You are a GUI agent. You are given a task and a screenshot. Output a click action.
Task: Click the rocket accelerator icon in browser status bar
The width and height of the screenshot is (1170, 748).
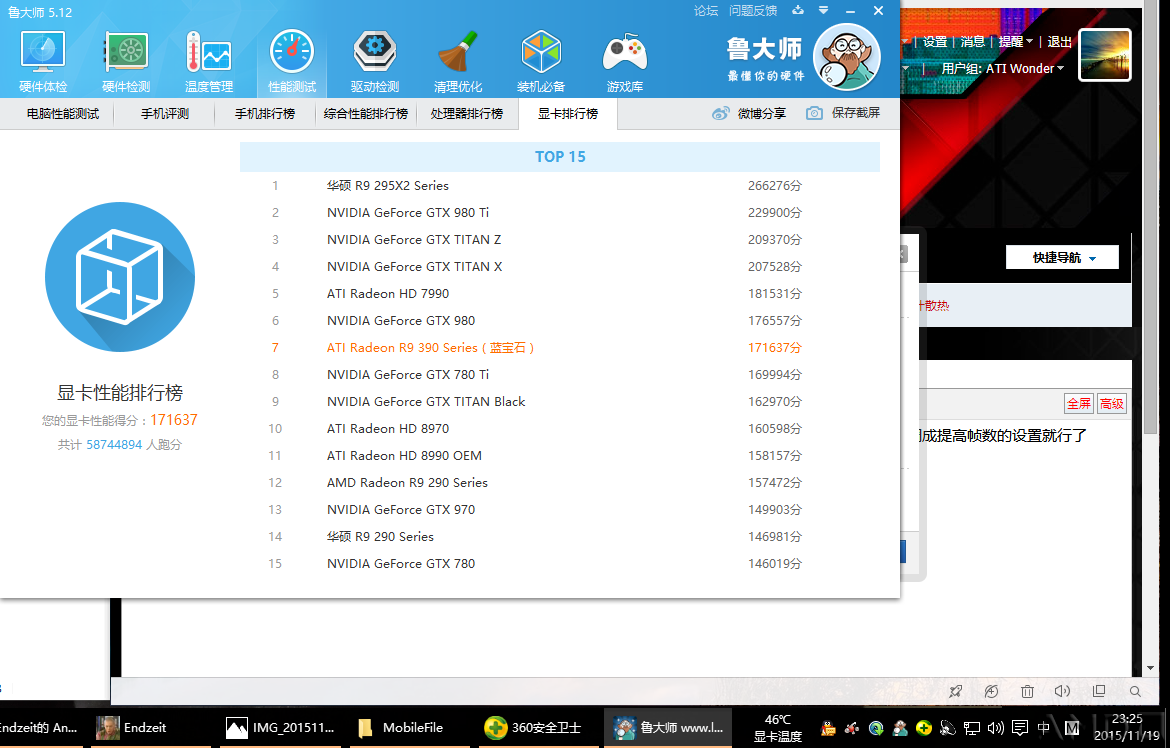pyautogui.click(x=955, y=691)
